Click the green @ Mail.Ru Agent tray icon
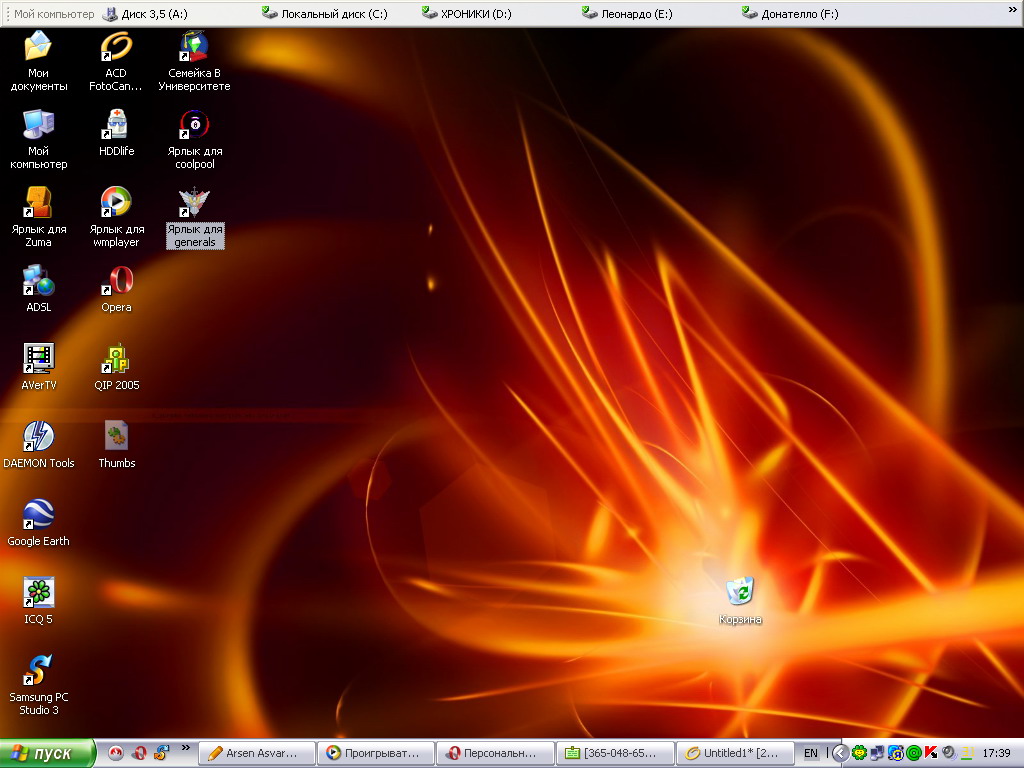1024x768 pixels. tap(914, 753)
